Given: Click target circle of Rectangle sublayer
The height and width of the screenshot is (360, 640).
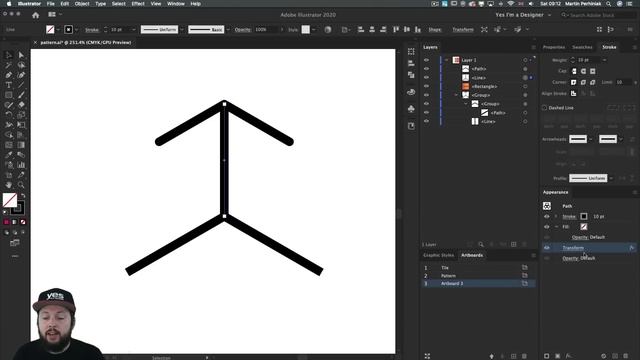Looking at the screenshot, I should [525, 86].
